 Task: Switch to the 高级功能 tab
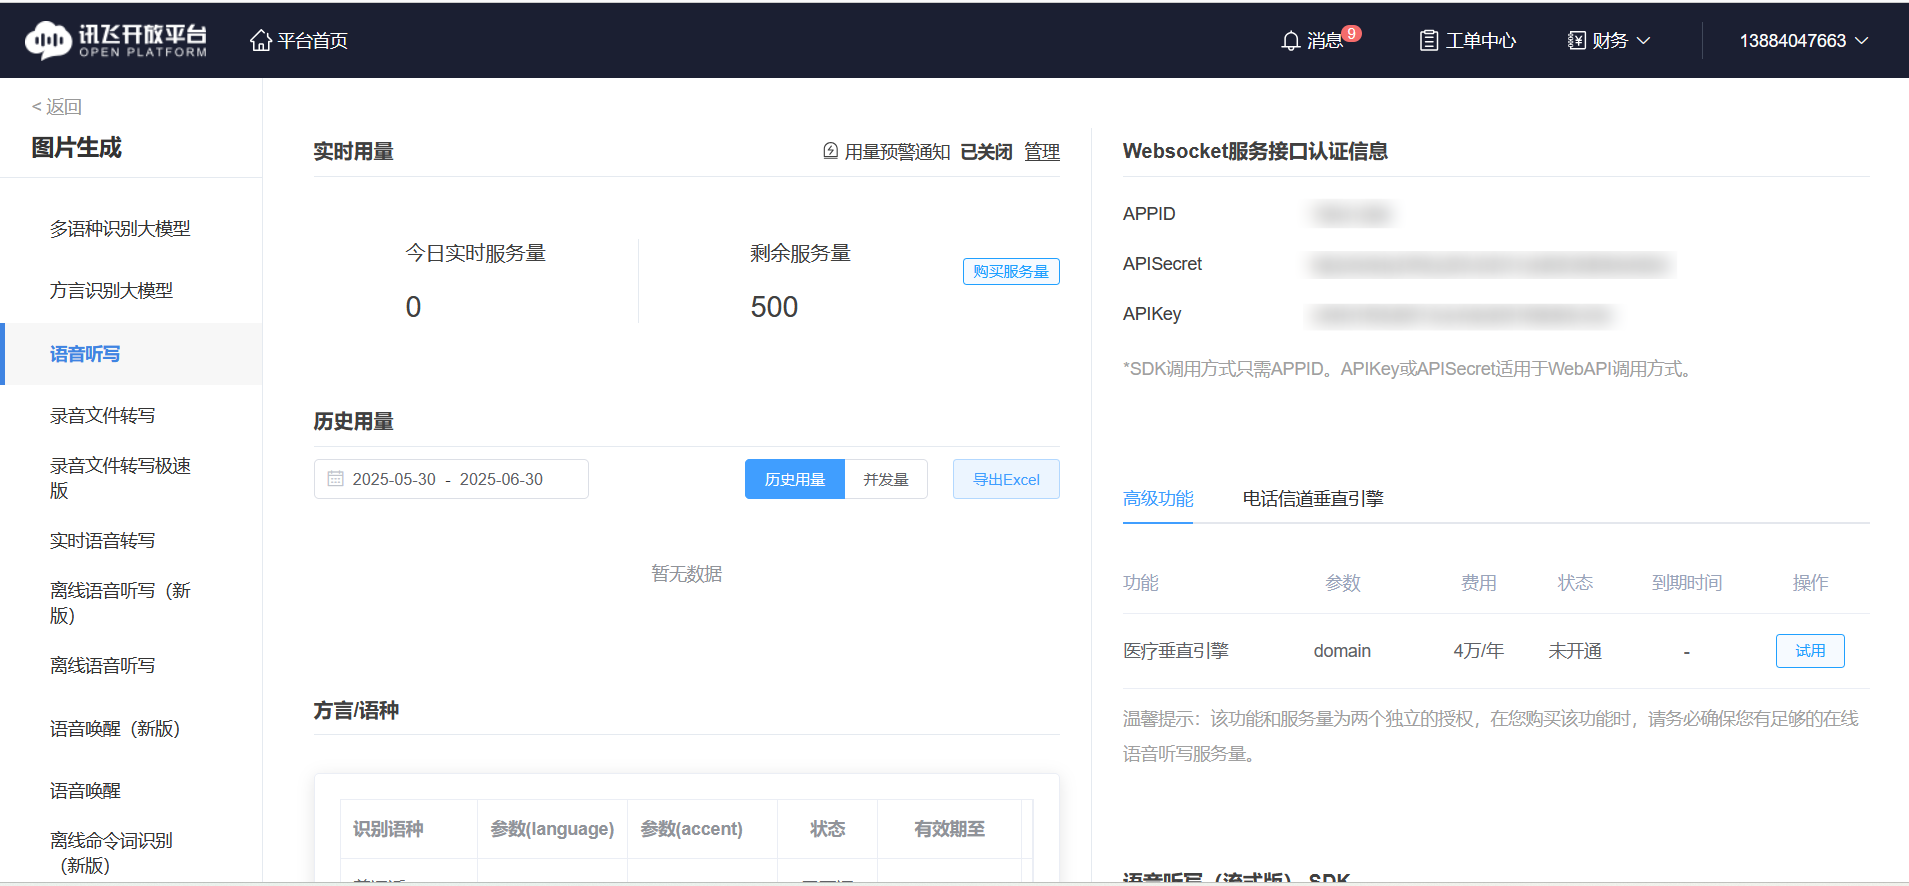pos(1158,499)
